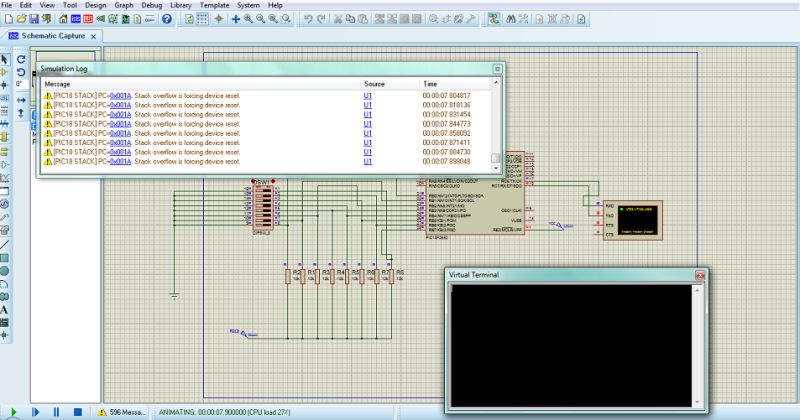Step the simulation one frame
This screenshot has height=420, width=800.
(36, 412)
